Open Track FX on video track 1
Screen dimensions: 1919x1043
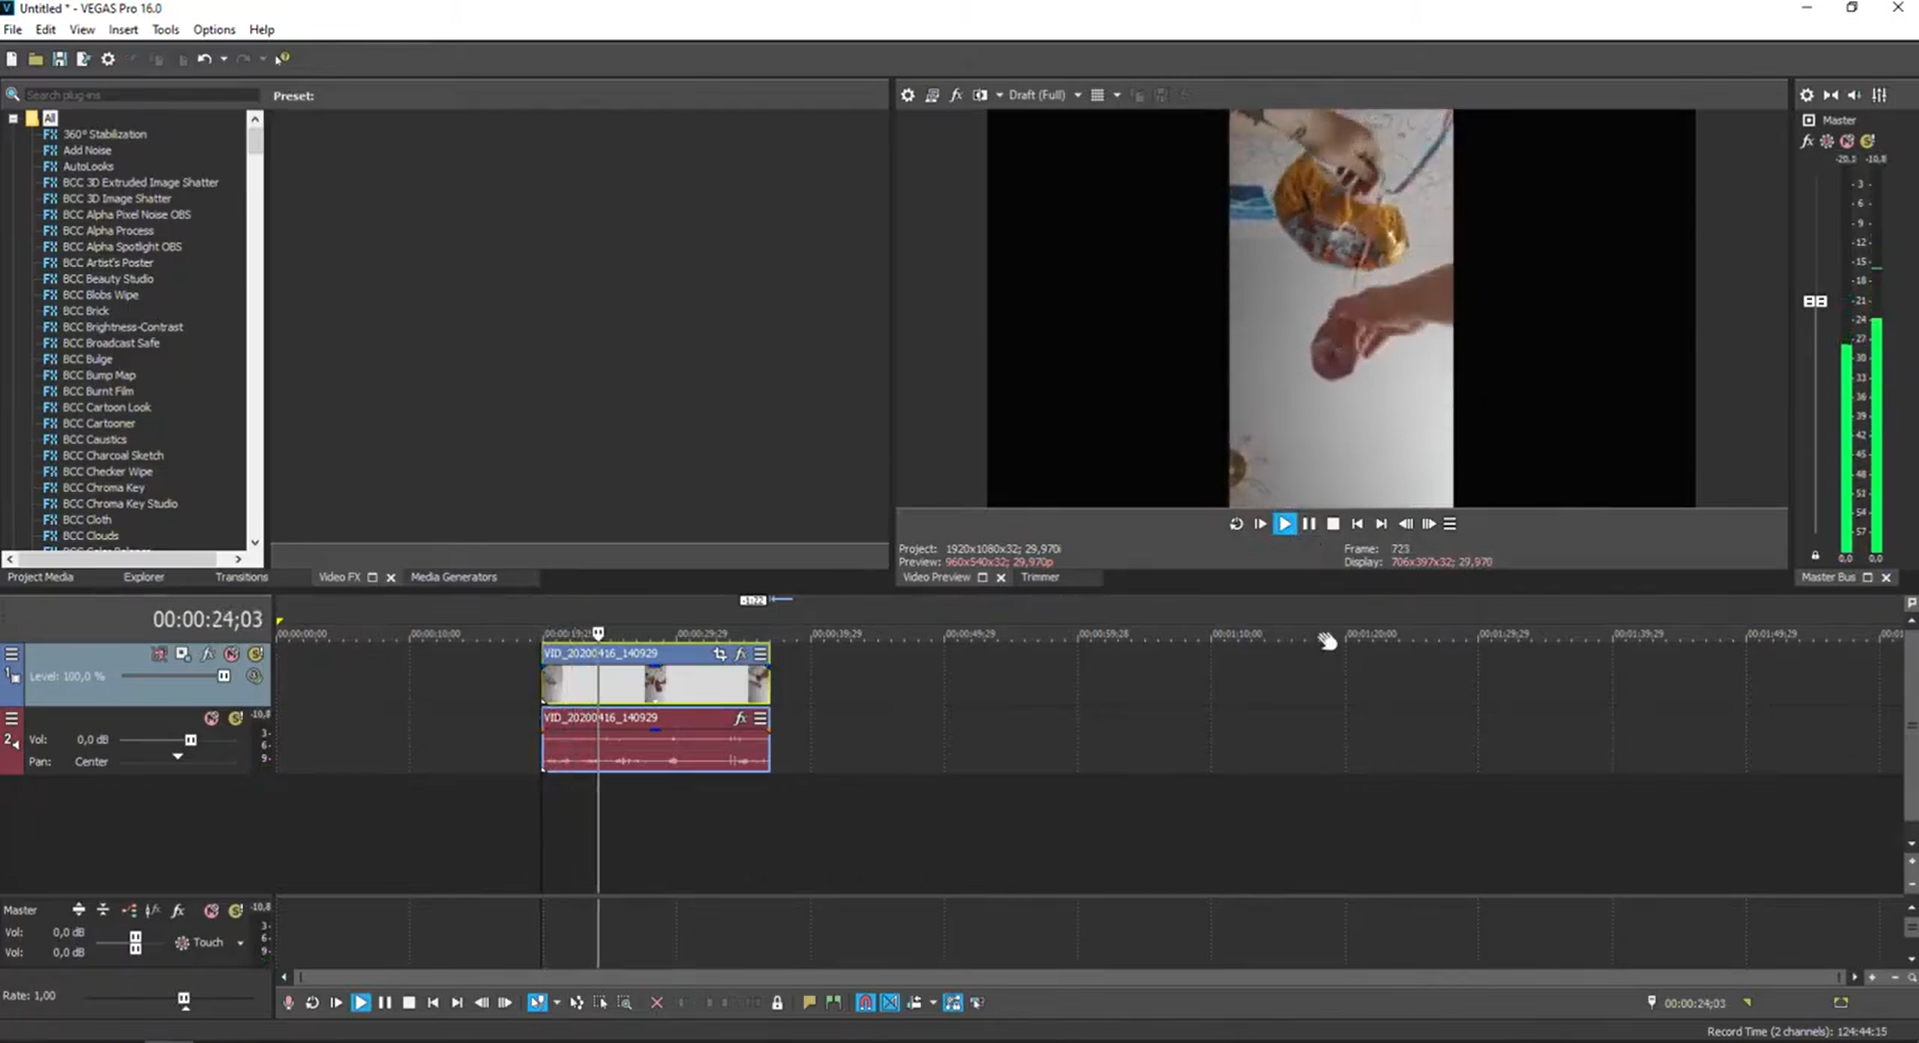pyautogui.click(x=207, y=654)
